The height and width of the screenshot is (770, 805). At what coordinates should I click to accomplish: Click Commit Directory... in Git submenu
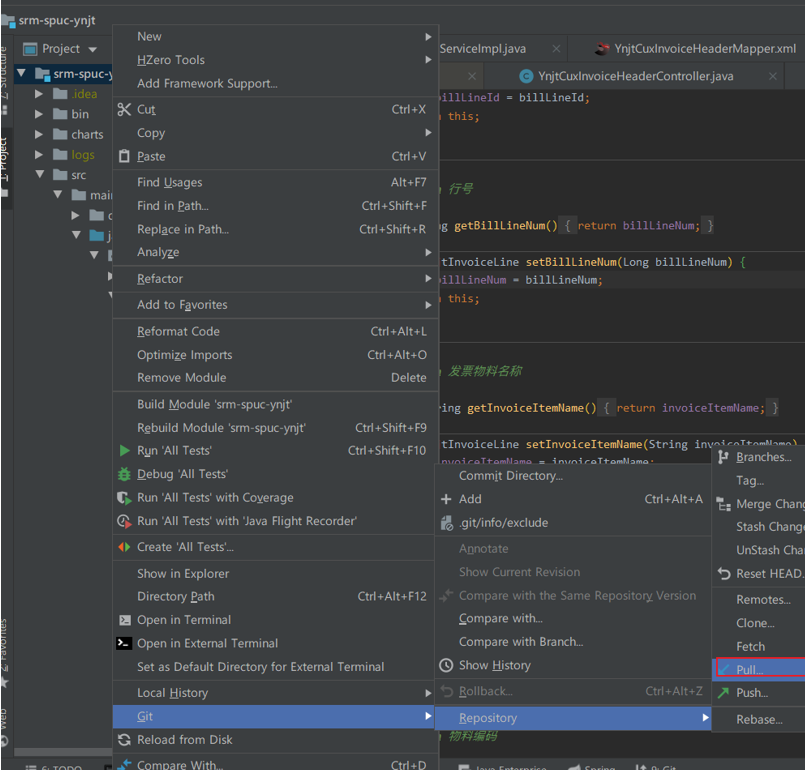click(510, 476)
